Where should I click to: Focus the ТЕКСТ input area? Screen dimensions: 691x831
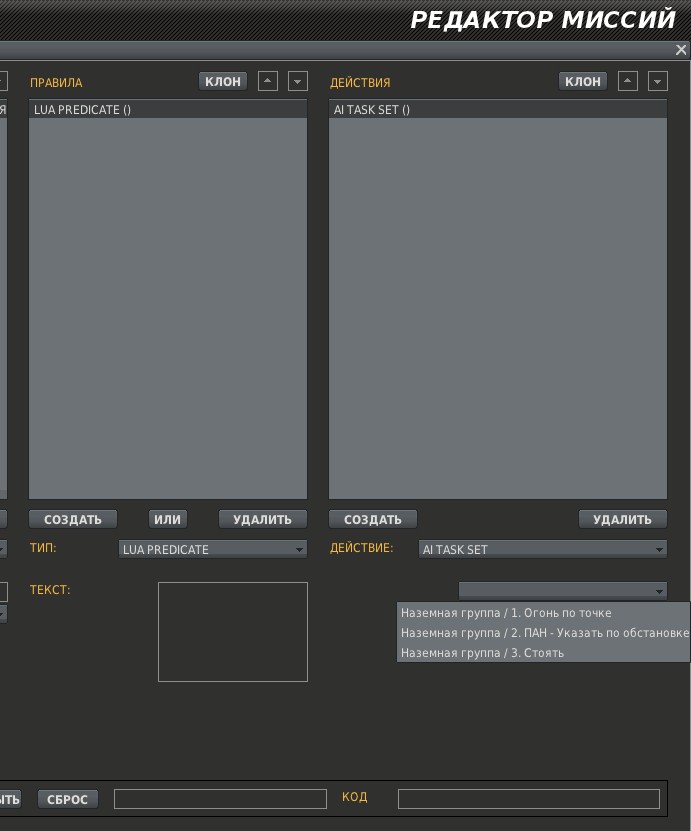233,632
